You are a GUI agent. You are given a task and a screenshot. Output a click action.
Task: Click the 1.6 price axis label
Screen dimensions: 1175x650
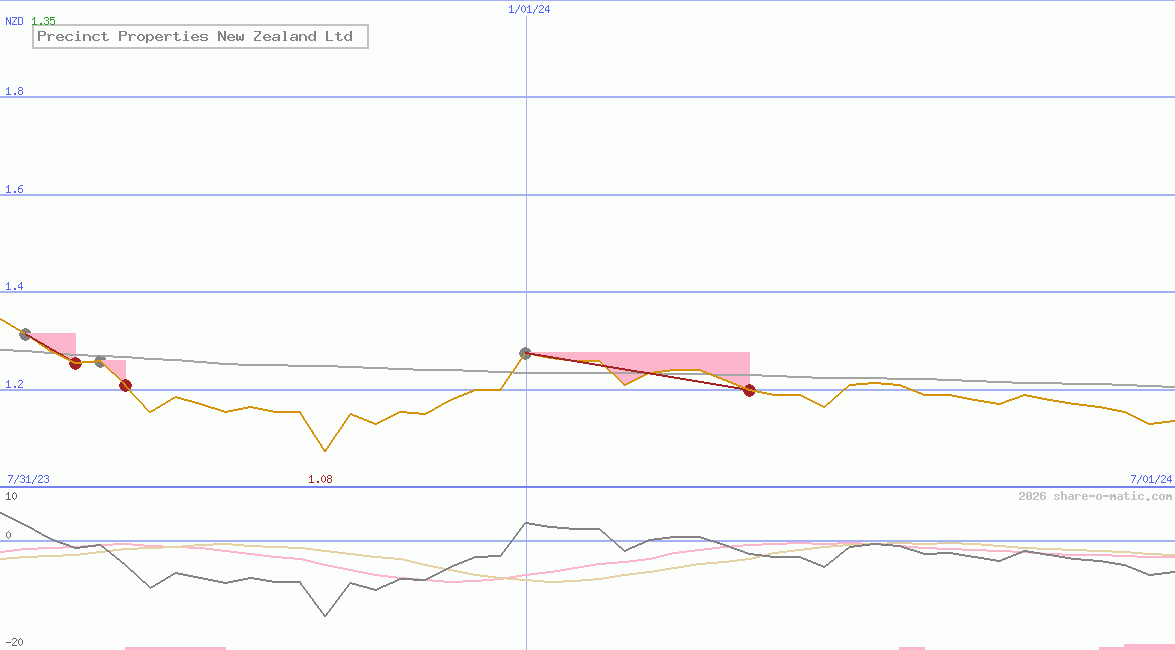(x=14, y=189)
